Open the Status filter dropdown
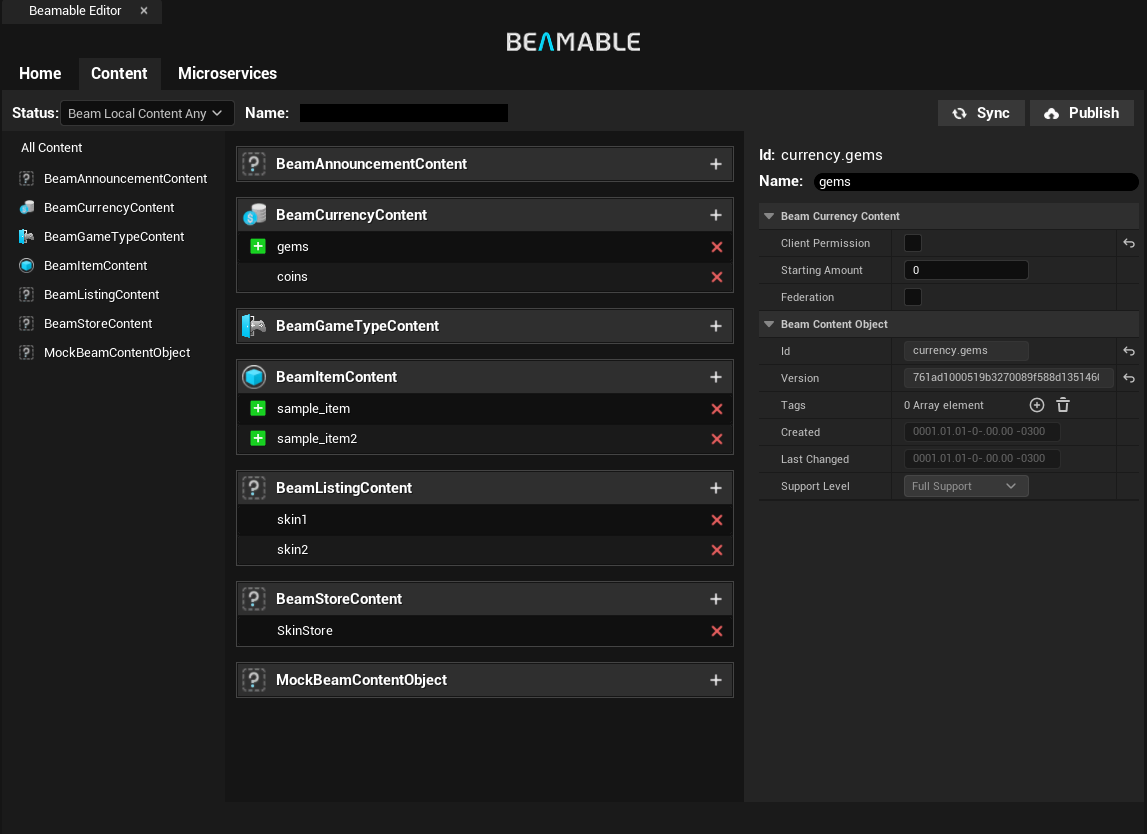This screenshot has height=834, width=1147. click(x=147, y=113)
